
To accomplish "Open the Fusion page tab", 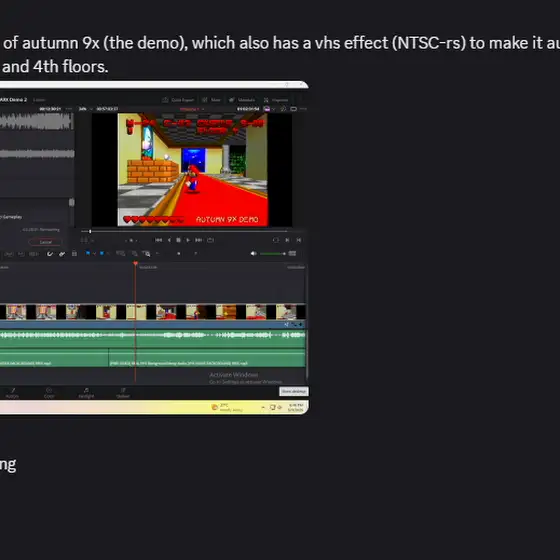I will 12,393.
